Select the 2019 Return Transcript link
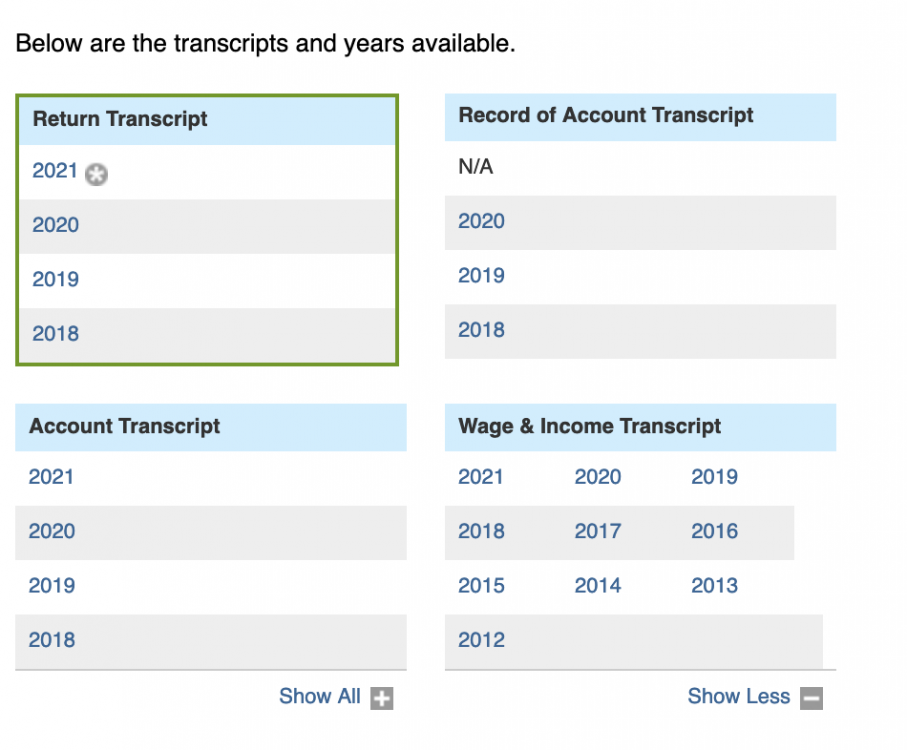This screenshot has width=907, height=750. pos(55,279)
